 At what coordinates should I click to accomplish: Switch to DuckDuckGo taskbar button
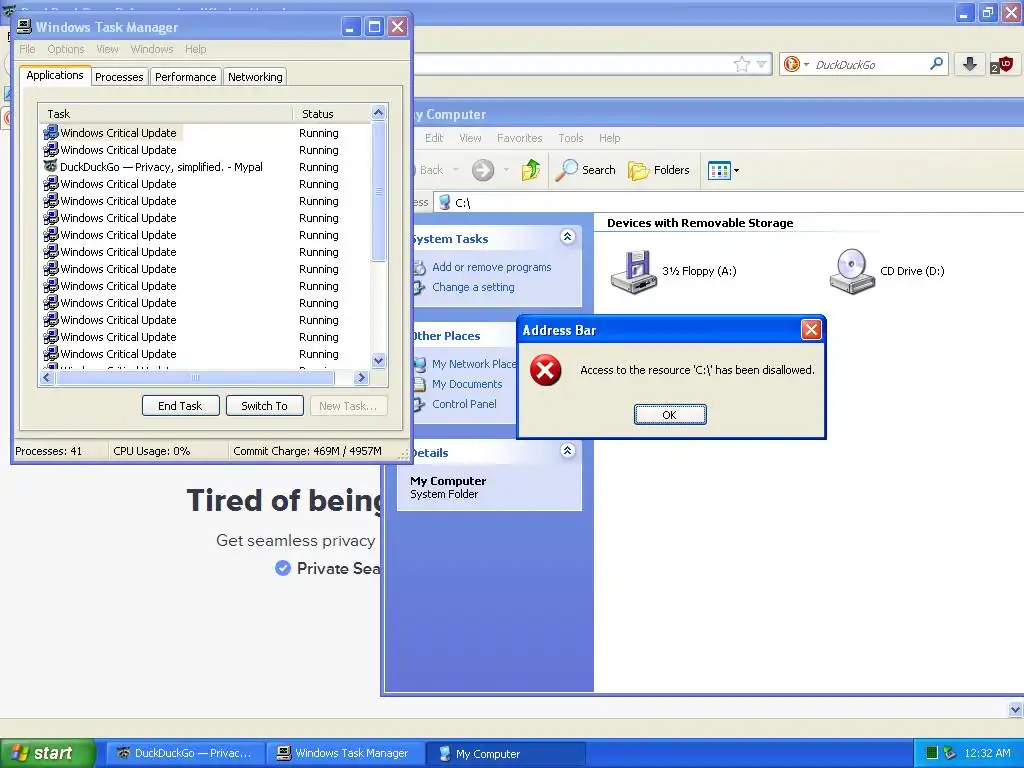coord(185,753)
